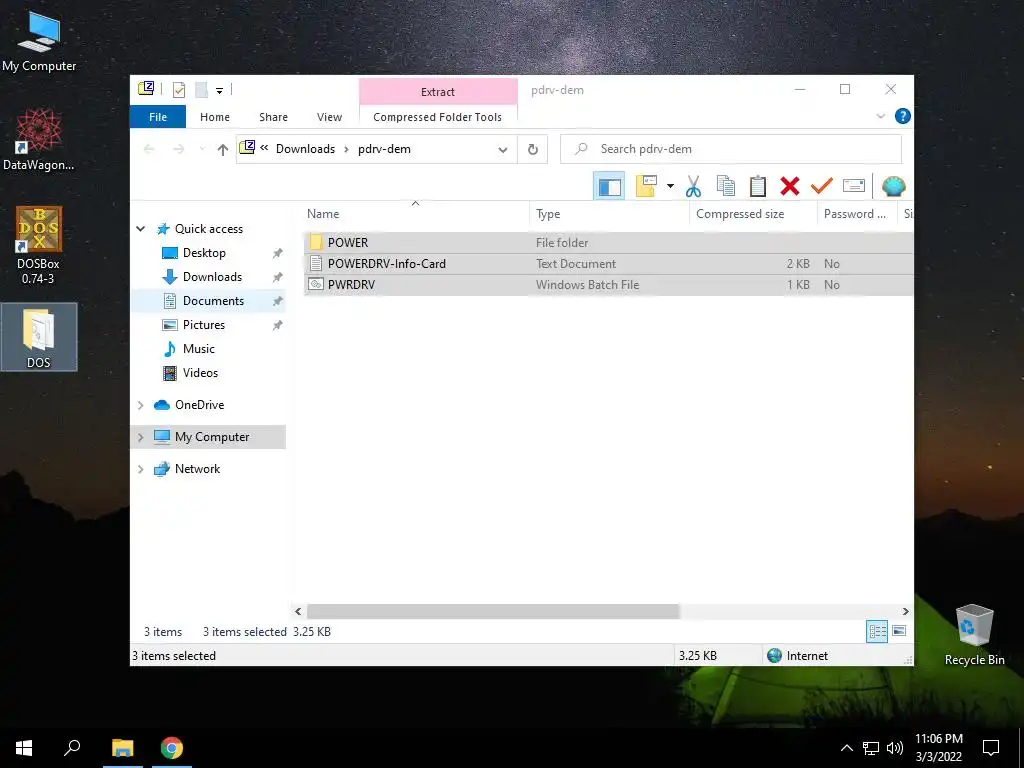
Task: Open DOSBox 0.74-3 desktop shortcut
Action: (x=39, y=246)
